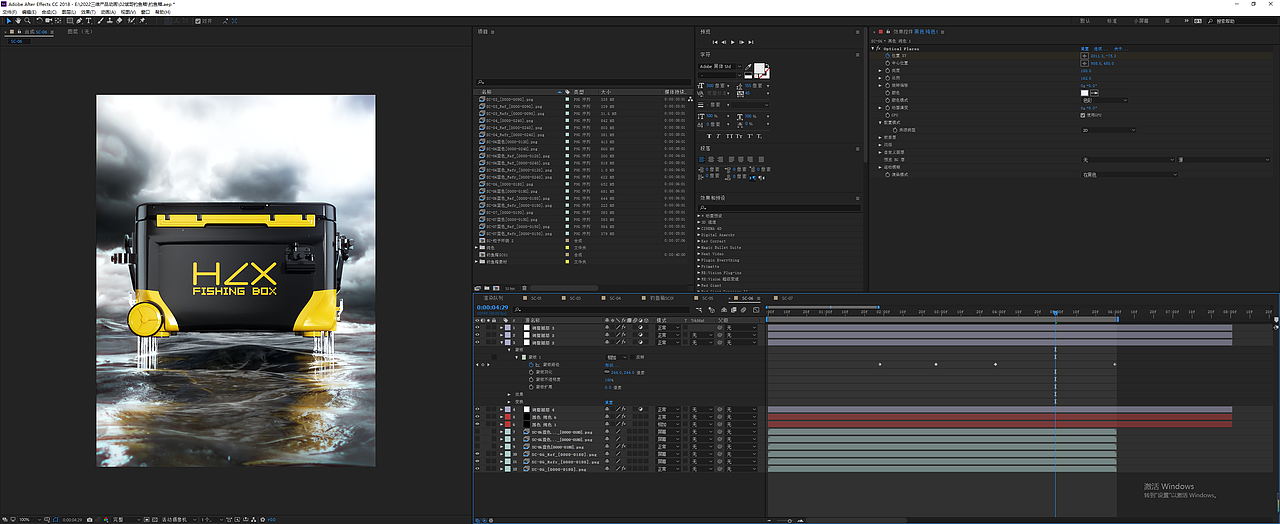Open blend mode dropdown for layer 1

click(668, 327)
